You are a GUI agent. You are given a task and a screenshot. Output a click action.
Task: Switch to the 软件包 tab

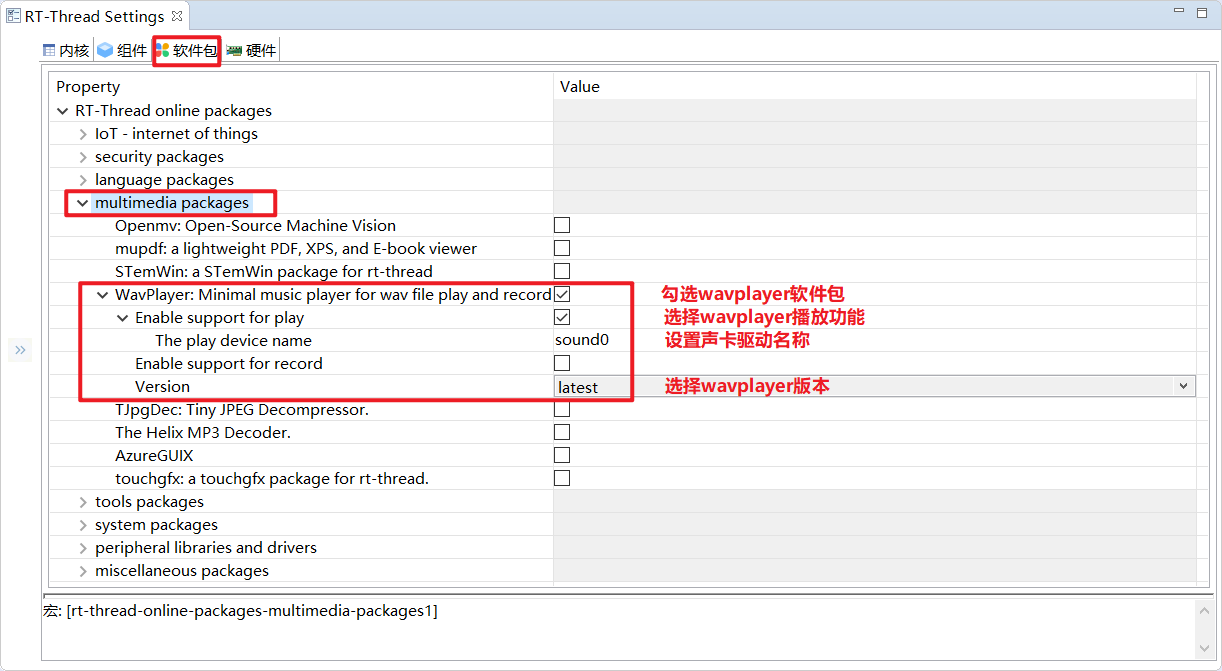tap(186, 50)
